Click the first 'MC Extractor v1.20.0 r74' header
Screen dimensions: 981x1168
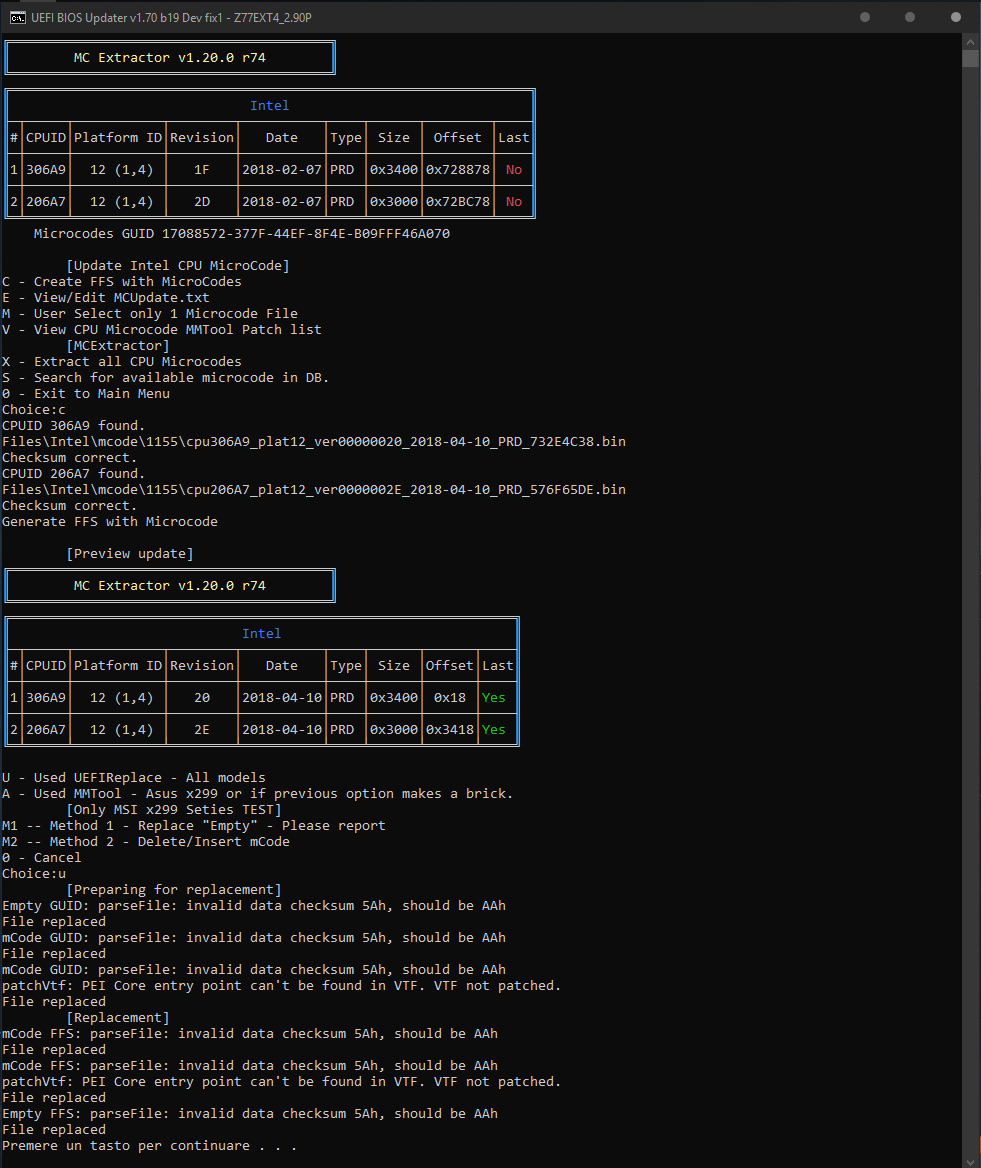coord(170,57)
